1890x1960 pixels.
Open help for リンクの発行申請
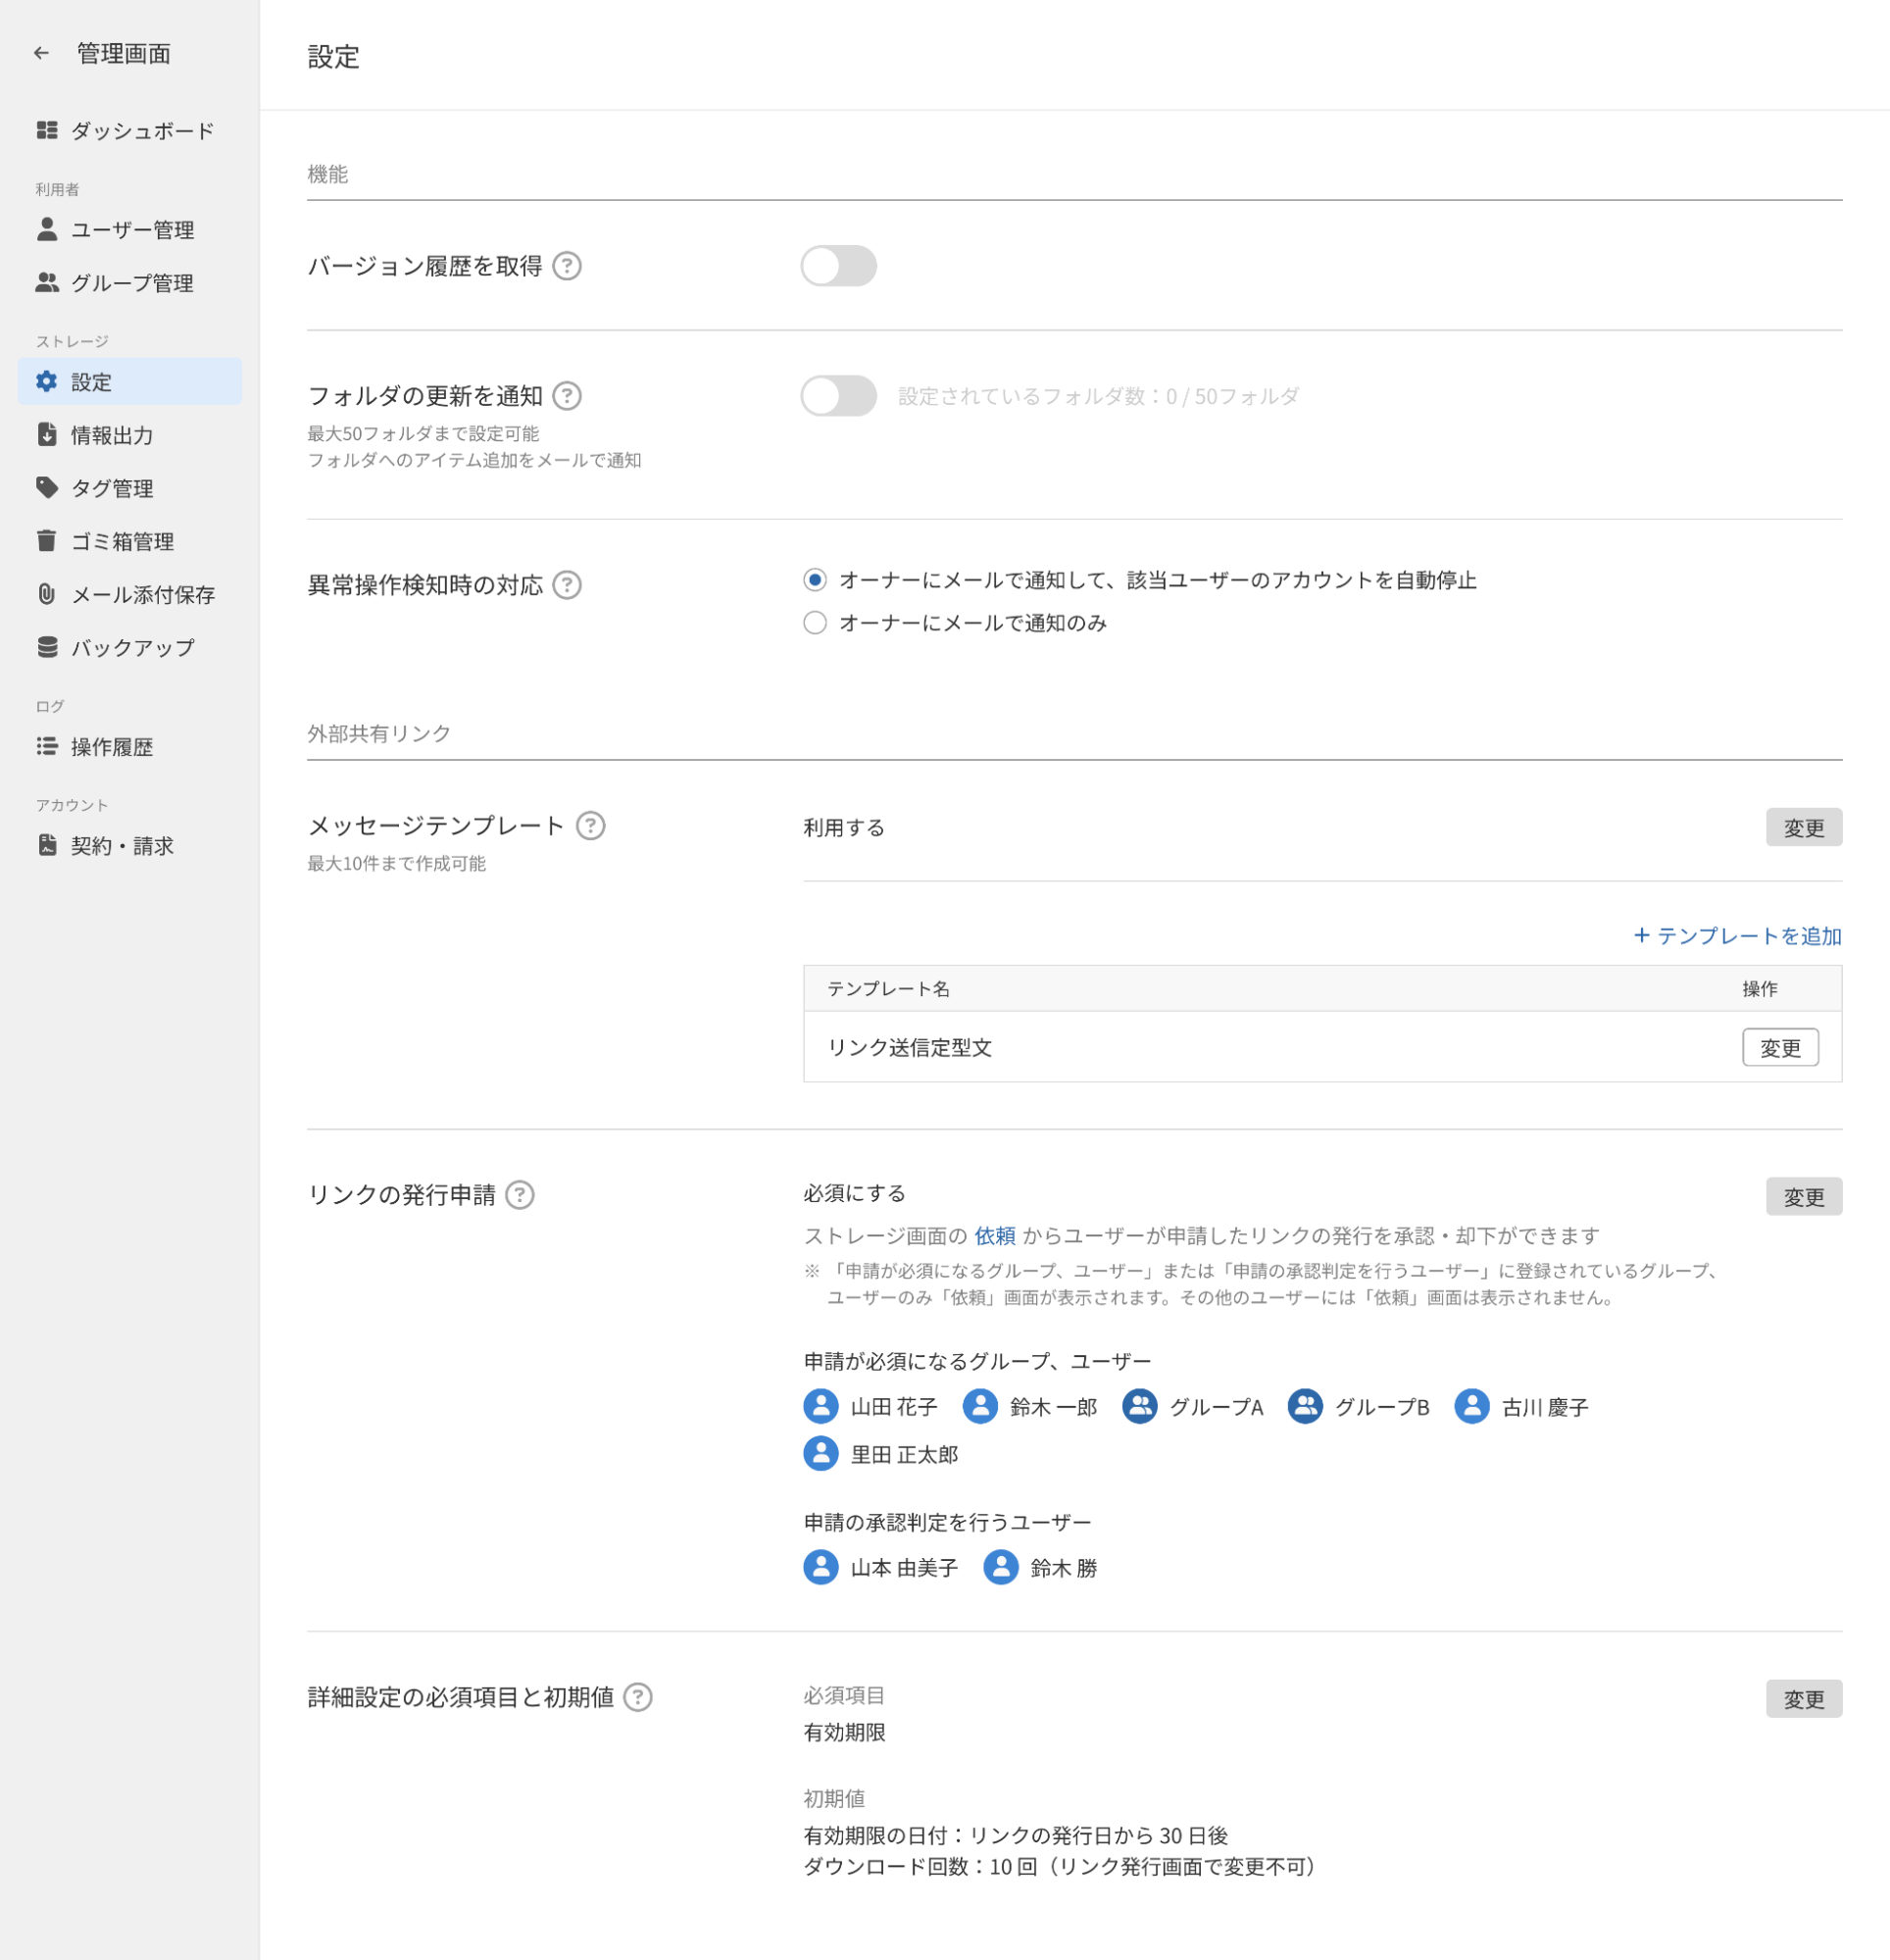pyautogui.click(x=520, y=1195)
